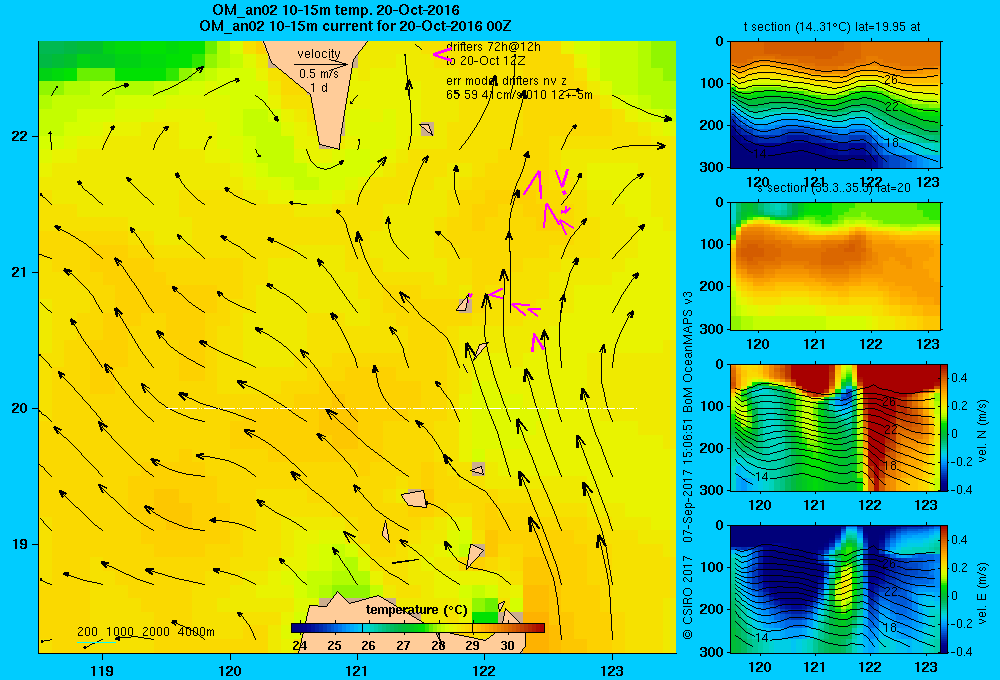1000x680 pixels.
Task: Click the latitude label 21 on main map
Action: (x=20, y=272)
